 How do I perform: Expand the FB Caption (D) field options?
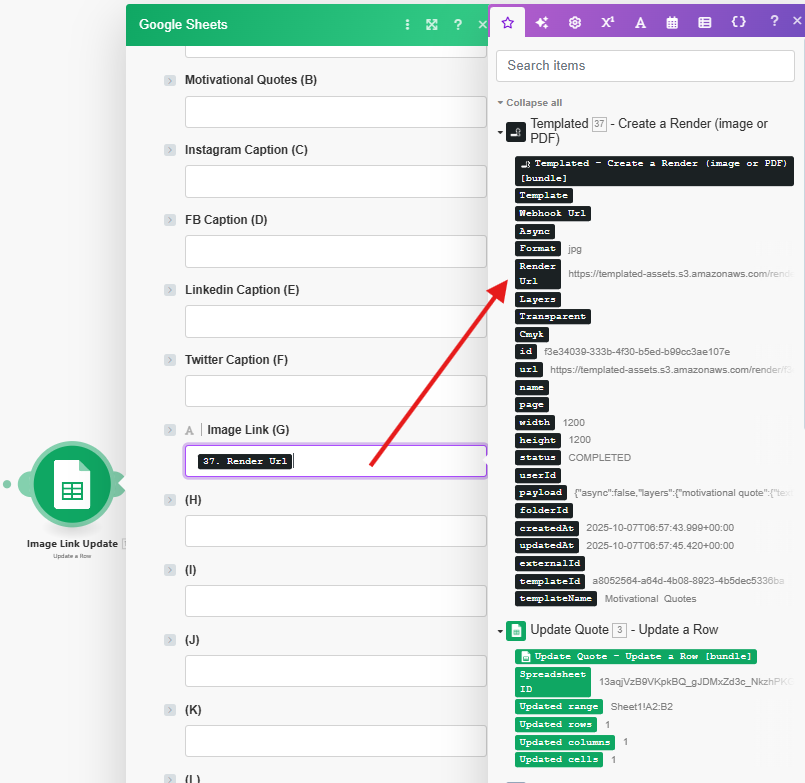pos(169,220)
